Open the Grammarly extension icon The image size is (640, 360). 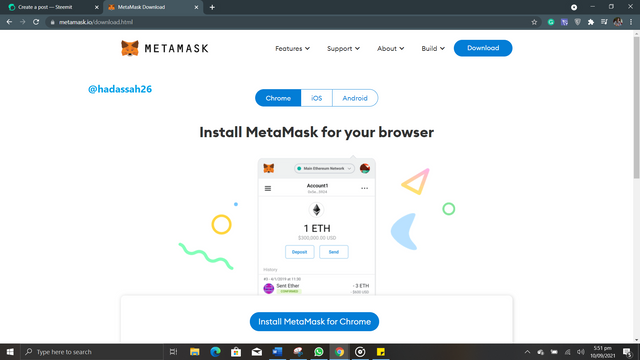(x=551, y=22)
